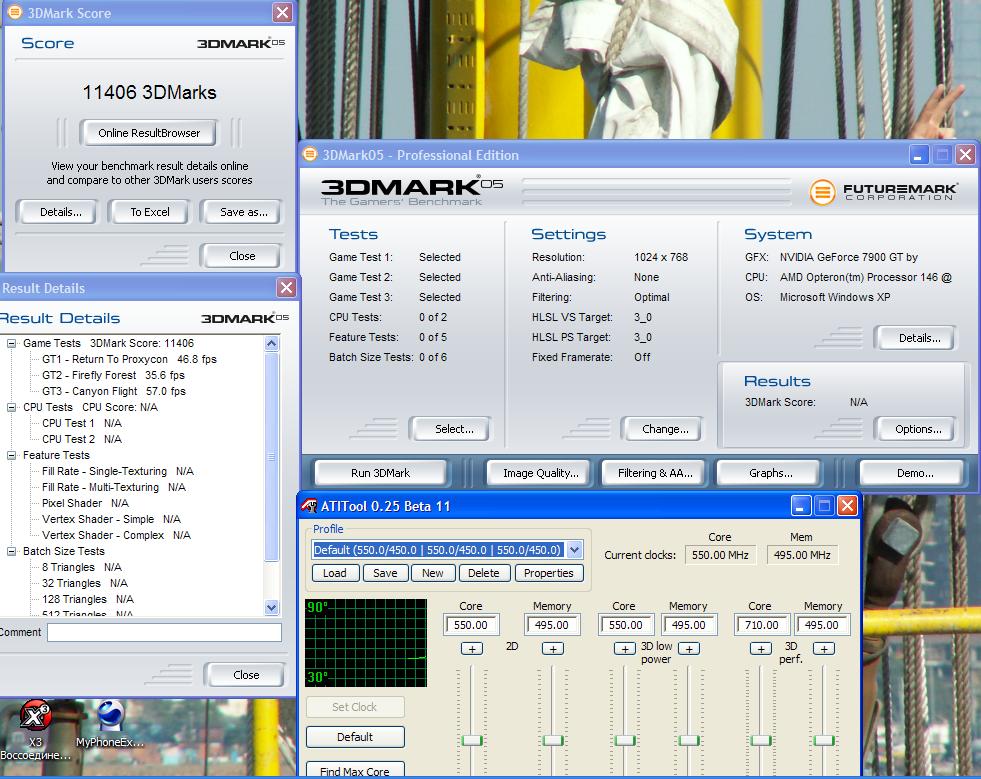Select the 8 Triangles row
Viewport: 981px width, 779px height.
click(81, 567)
